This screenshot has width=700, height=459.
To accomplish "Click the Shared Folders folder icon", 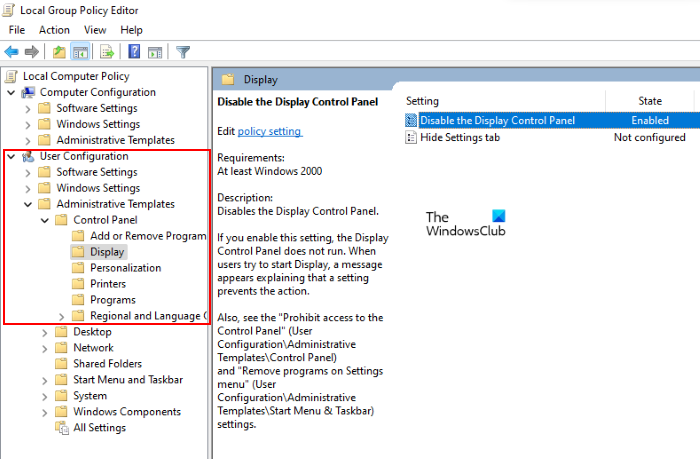I will (61, 363).
